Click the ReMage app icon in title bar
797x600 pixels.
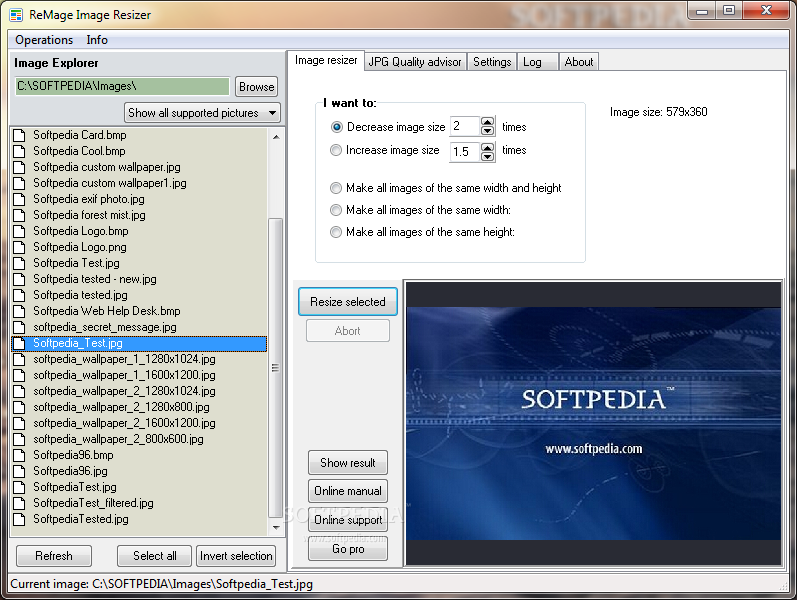pyautogui.click(x=16, y=15)
